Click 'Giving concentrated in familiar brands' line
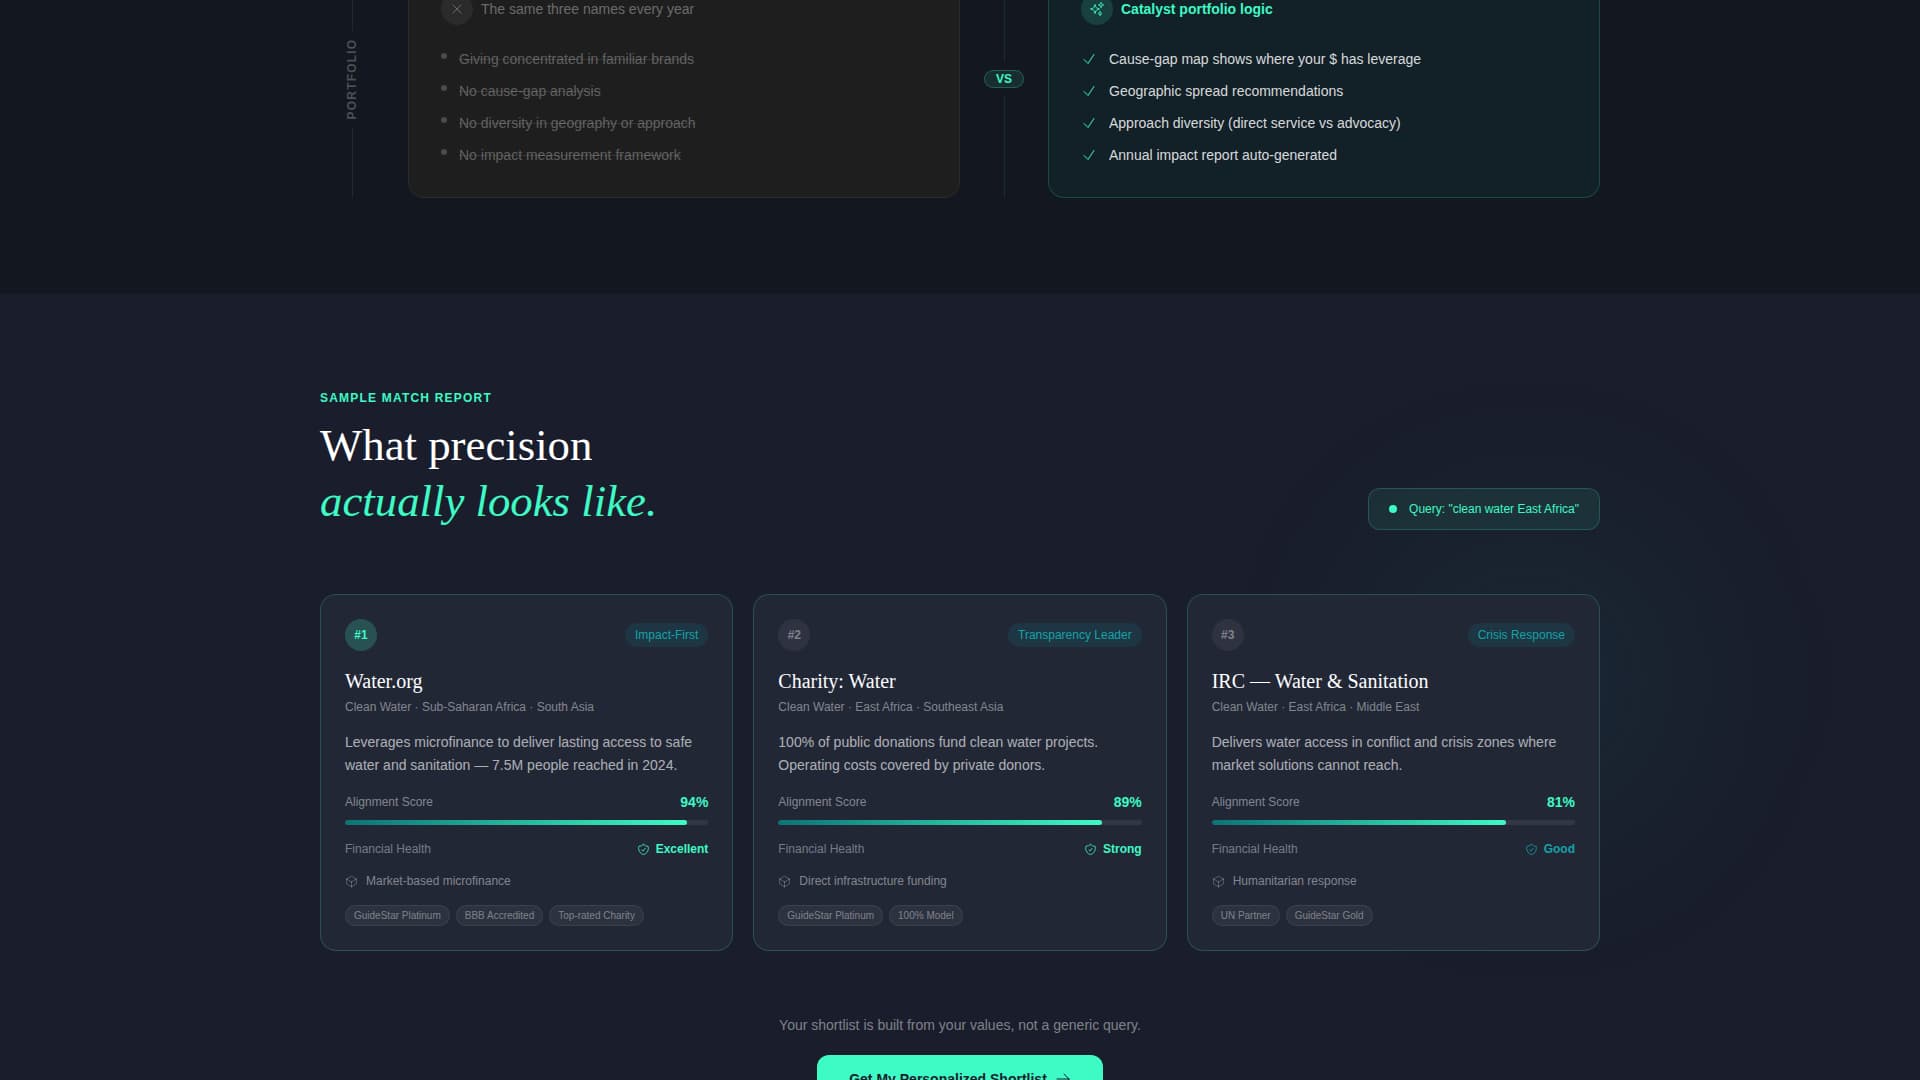Screen dimensions: 1920x1080 click(576, 59)
